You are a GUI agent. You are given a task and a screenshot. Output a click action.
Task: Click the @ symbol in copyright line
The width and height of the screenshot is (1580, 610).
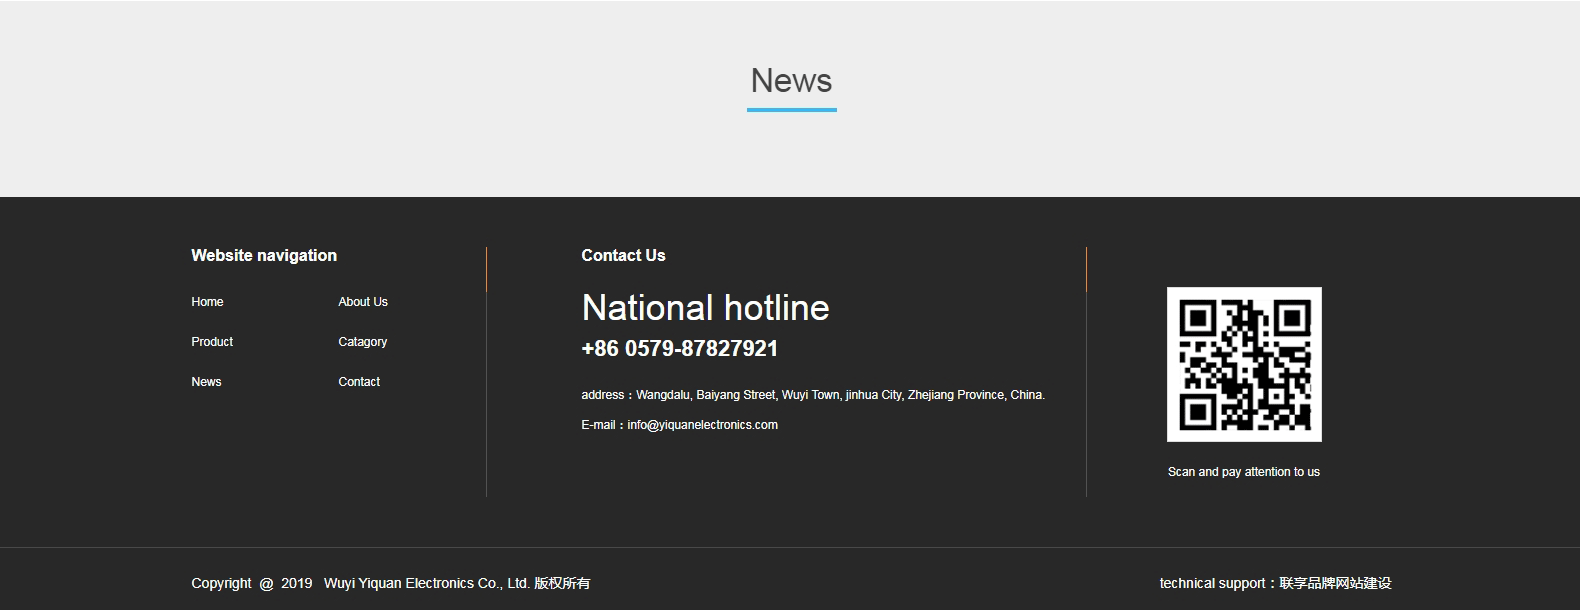pos(266,584)
